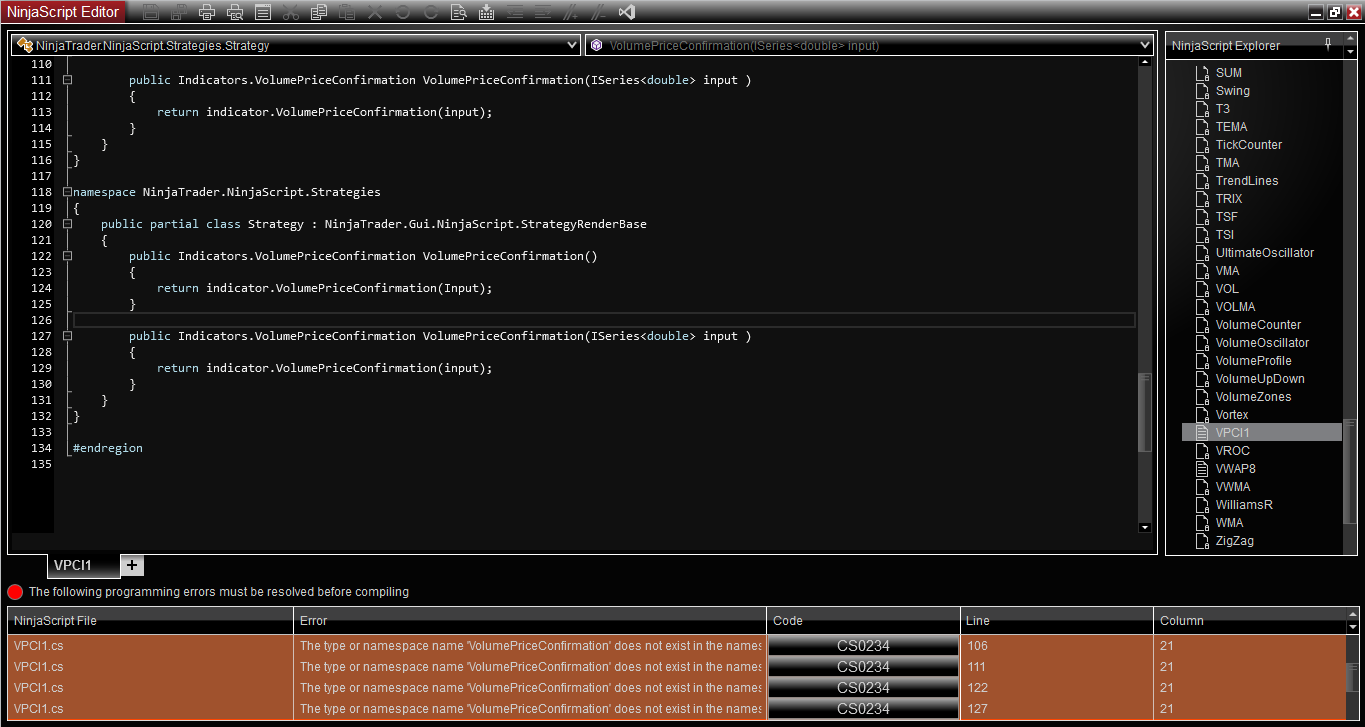Copy selection using the toolbar icon
Screen dimensions: 1365x727
[x=319, y=13]
